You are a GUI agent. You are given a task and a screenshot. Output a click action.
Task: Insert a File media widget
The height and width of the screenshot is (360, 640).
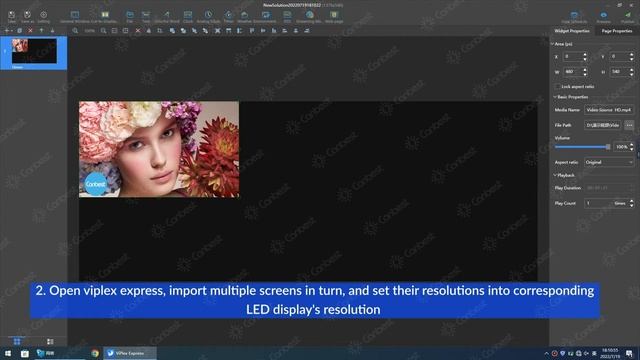point(129,16)
